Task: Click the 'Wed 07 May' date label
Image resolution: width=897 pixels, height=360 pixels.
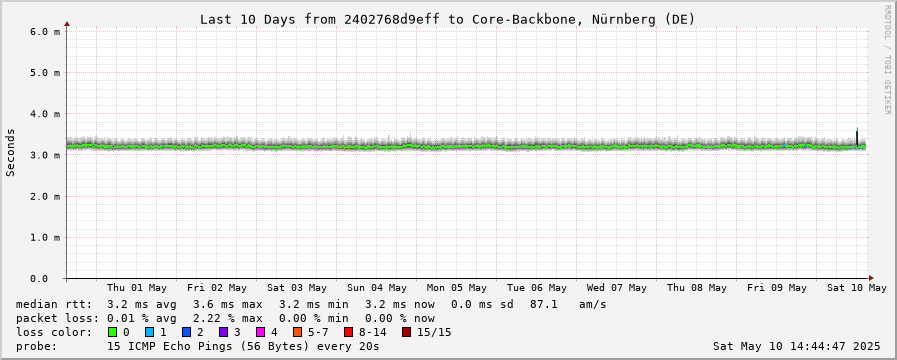Action: pyautogui.click(x=617, y=288)
